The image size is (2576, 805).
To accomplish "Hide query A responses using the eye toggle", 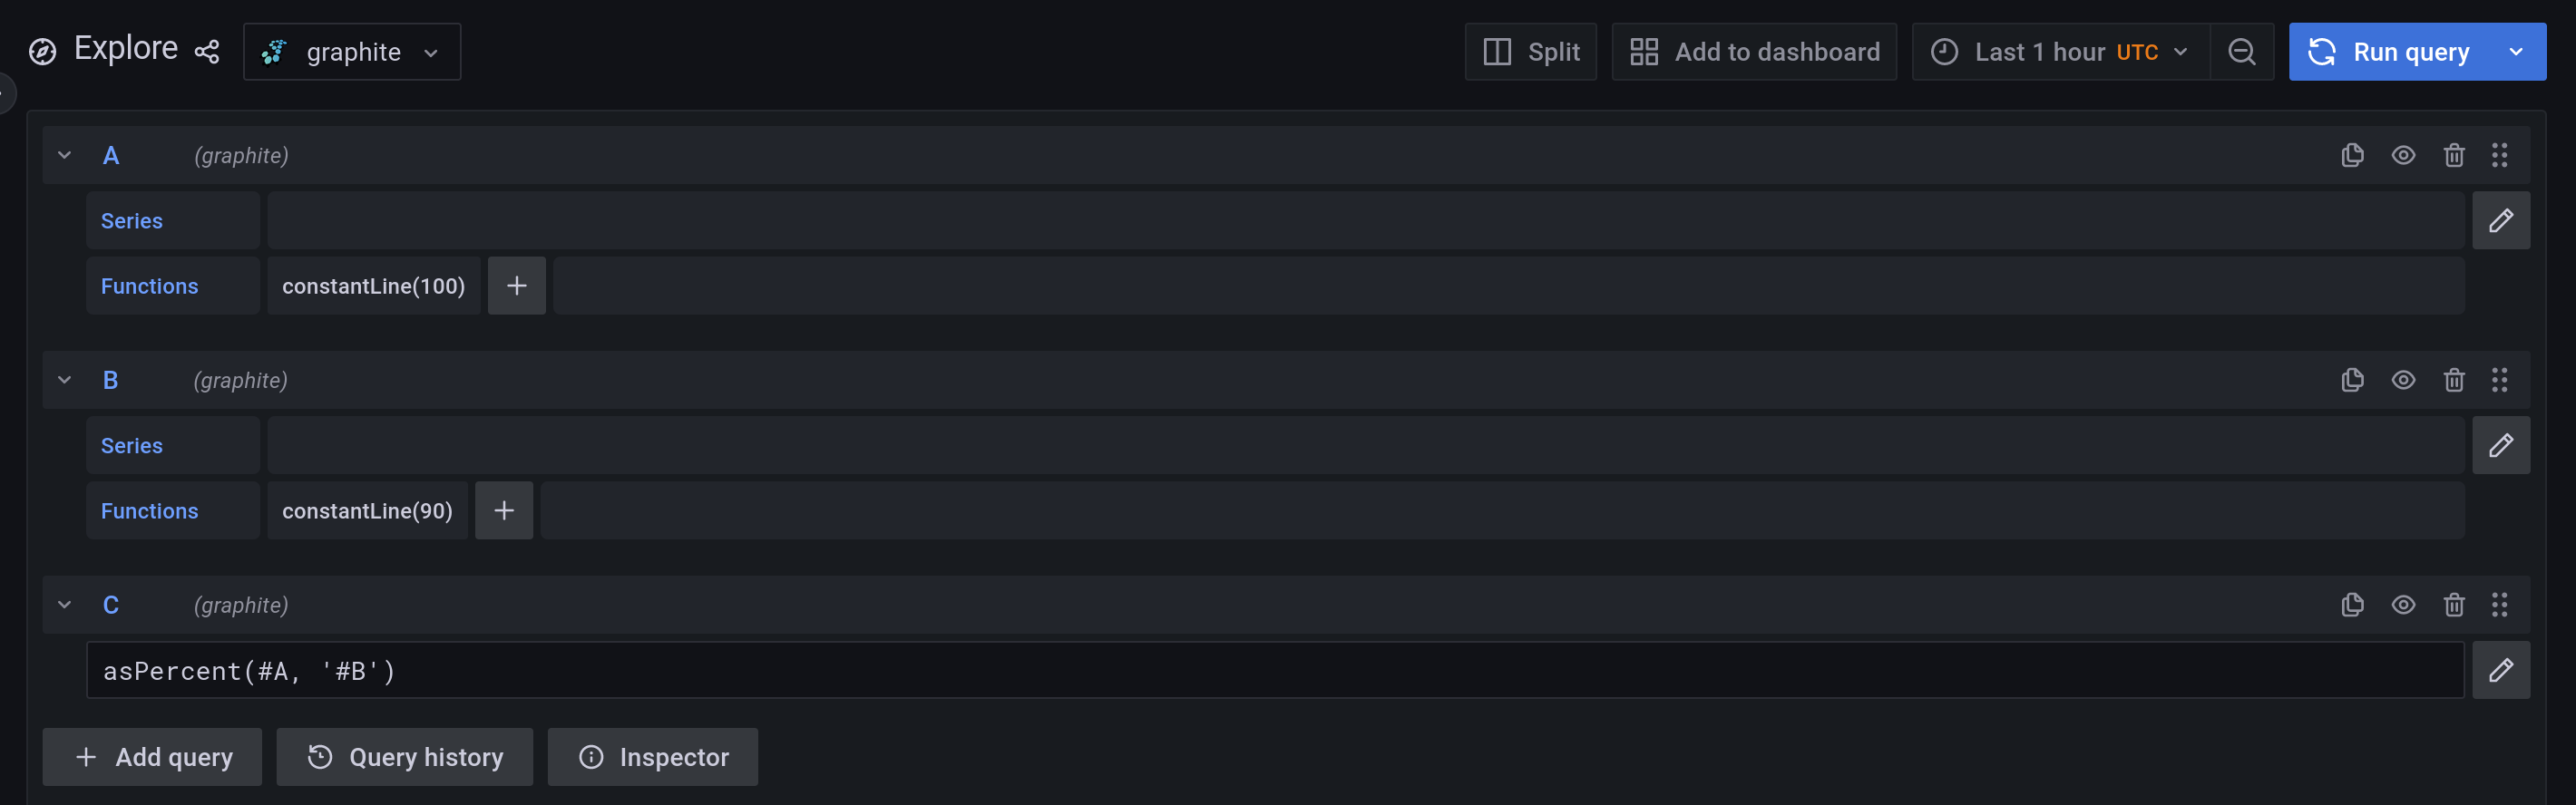I will click(x=2404, y=155).
